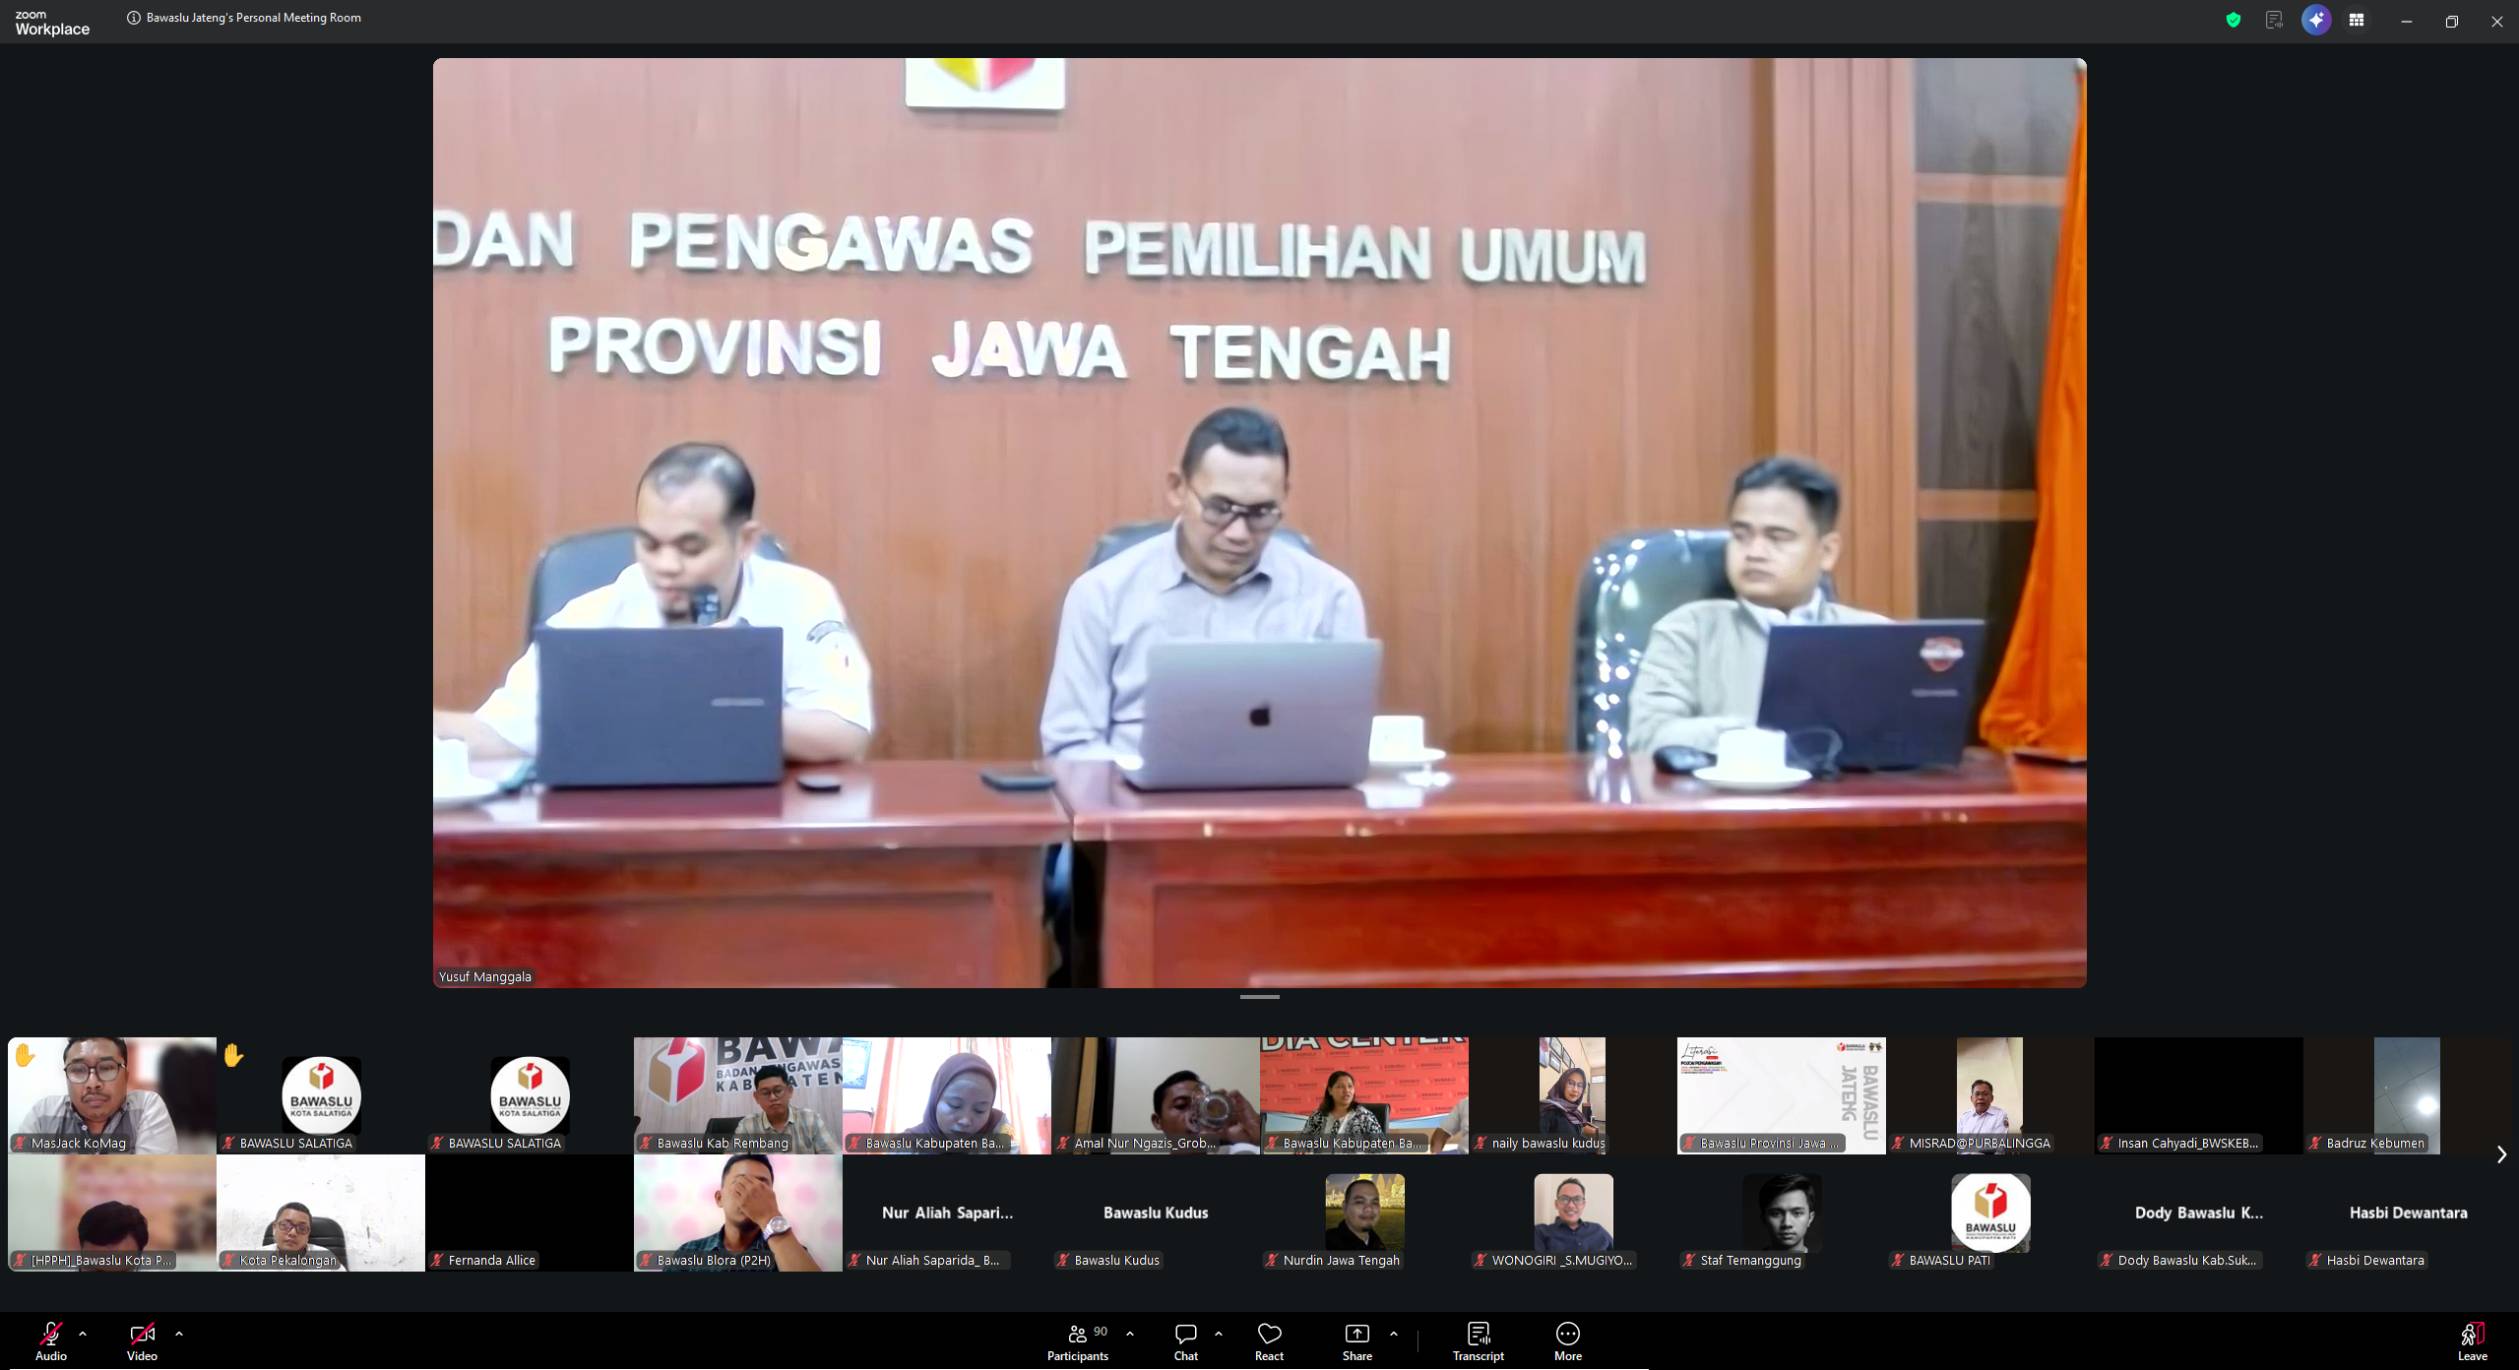The width and height of the screenshot is (2519, 1370).
Task: Select the WONOGIRI_S.MUGIYO thumbnail
Action: [1572, 1212]
